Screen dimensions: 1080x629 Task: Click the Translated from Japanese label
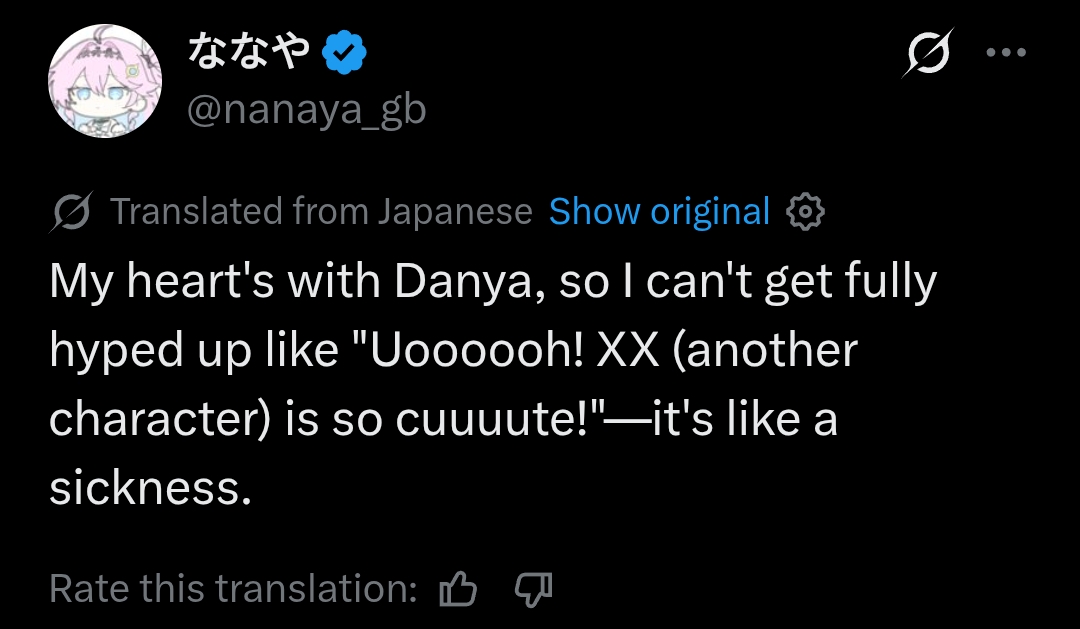coord(321,212)
